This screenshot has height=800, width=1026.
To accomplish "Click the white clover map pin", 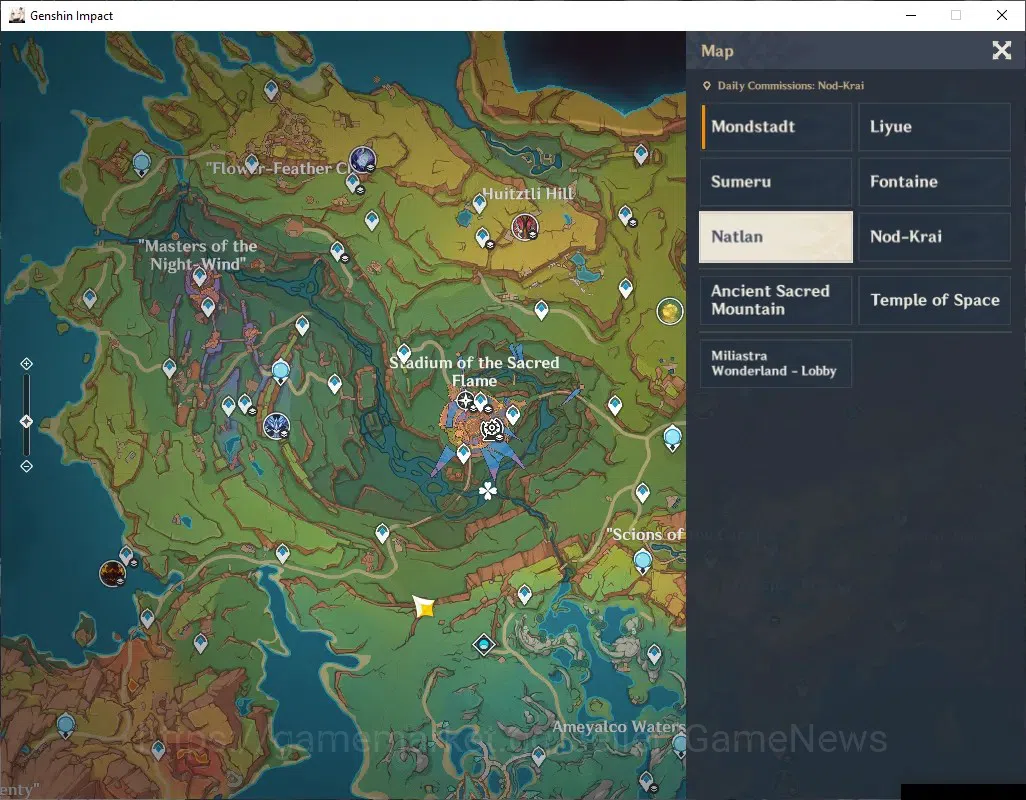I will 487,491.
